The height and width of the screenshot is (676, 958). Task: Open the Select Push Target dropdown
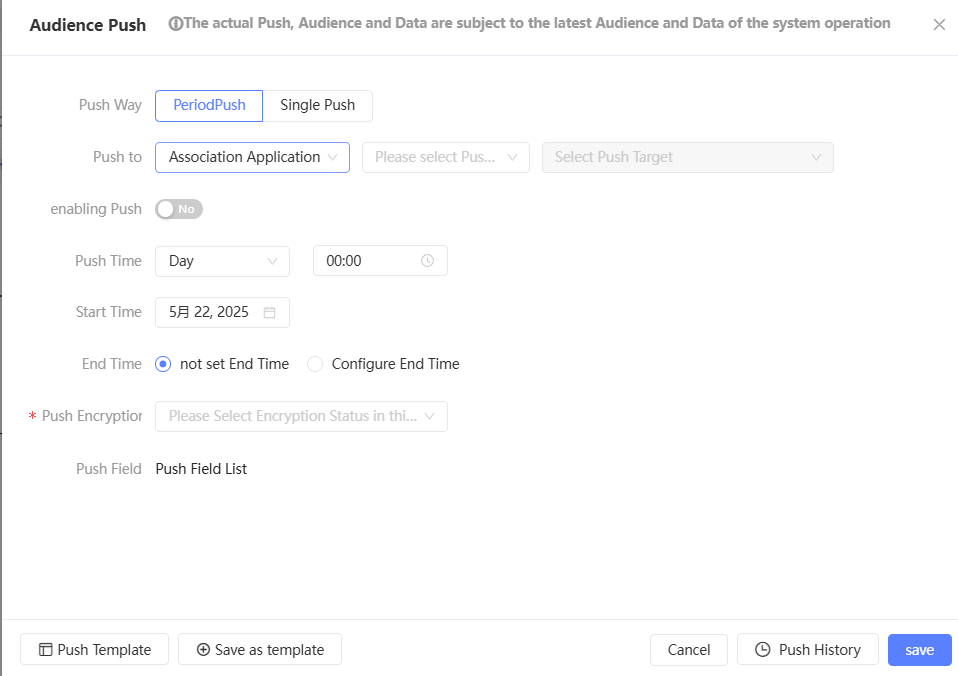point(687,157)
